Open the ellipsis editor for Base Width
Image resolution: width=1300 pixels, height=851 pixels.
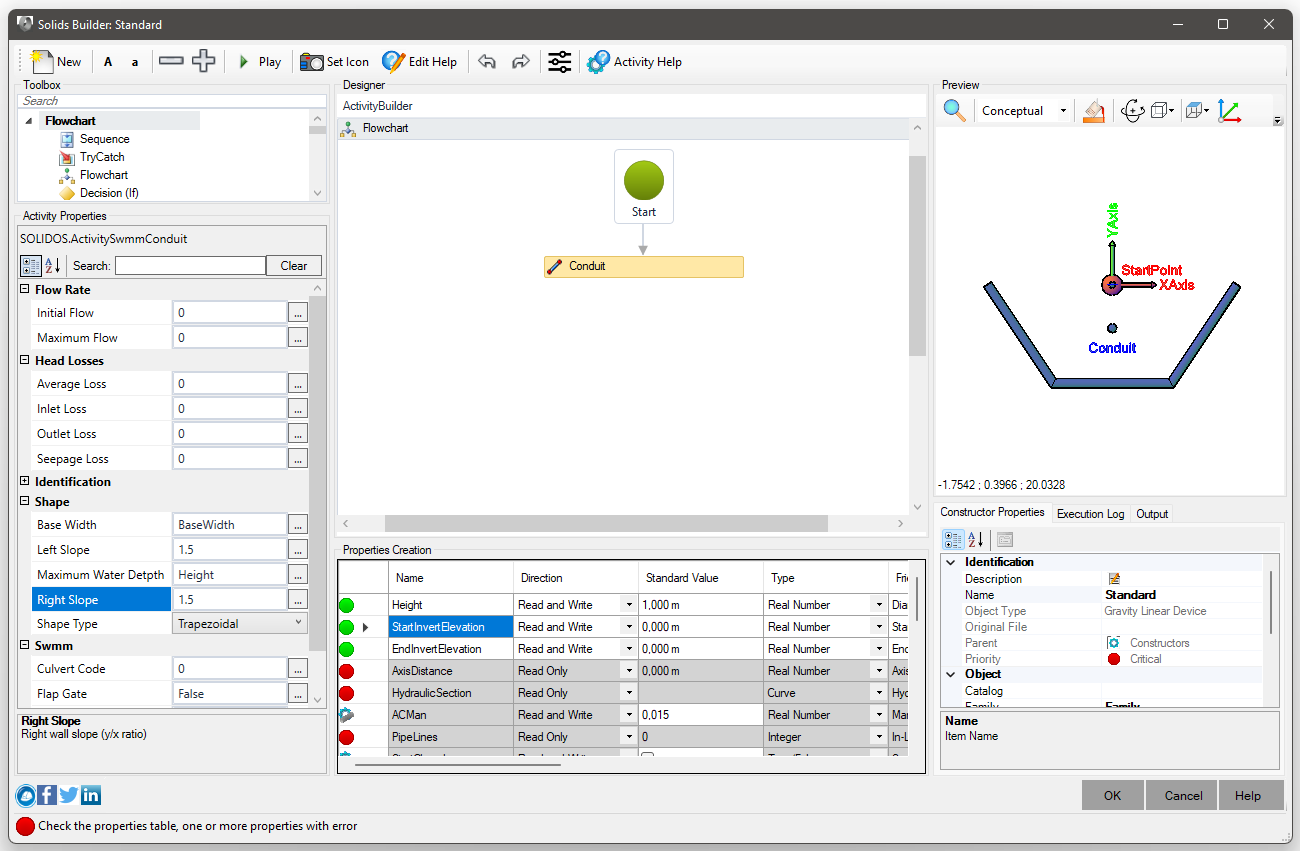pyautogui.click(x=298, y=525)
